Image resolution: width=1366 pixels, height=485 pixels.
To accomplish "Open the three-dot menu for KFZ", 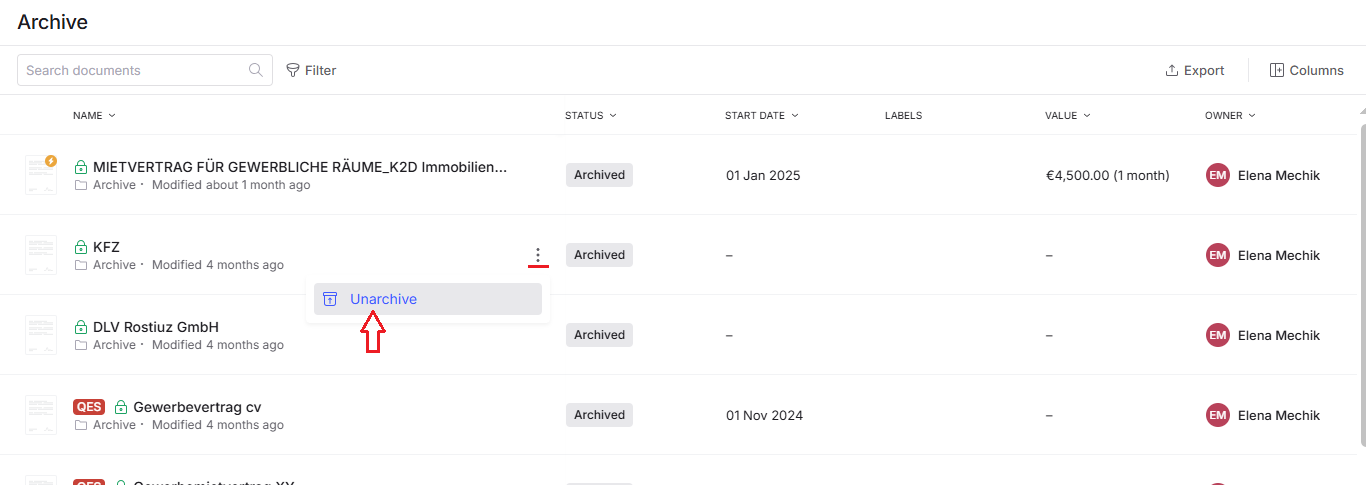I will click(x=538, y=255).
